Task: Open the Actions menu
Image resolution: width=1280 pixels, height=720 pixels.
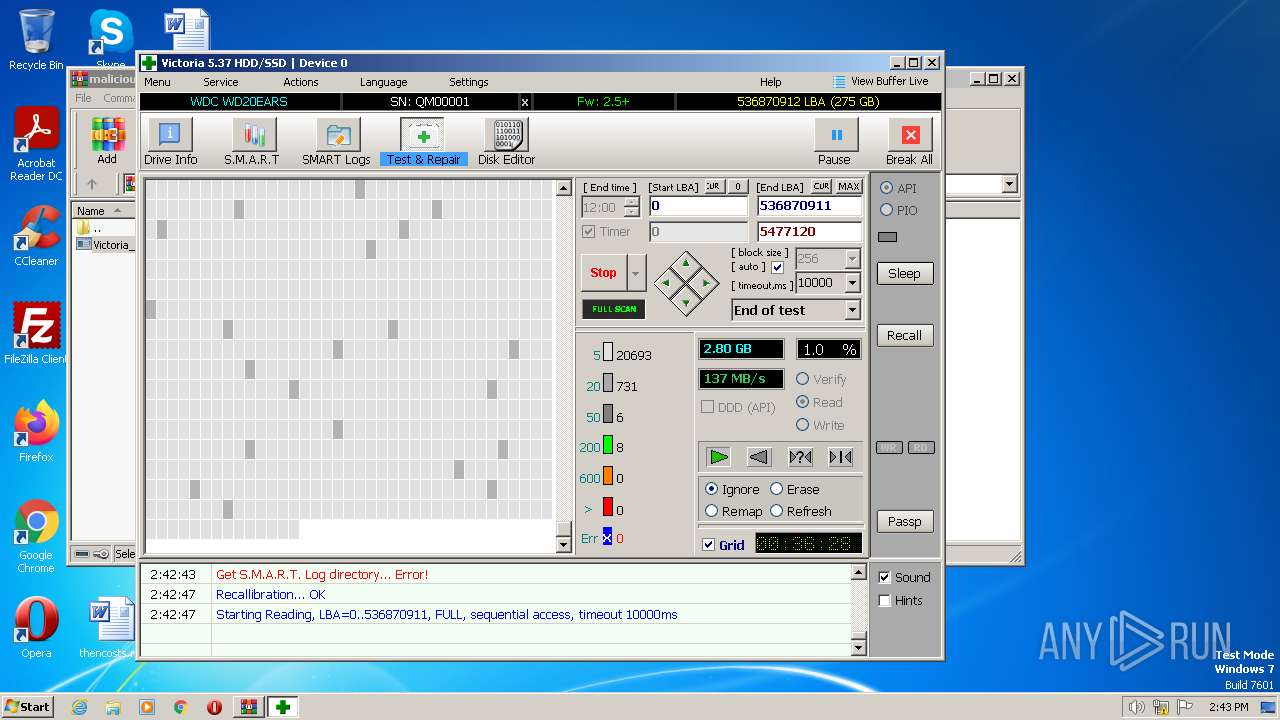Action: 301,82
